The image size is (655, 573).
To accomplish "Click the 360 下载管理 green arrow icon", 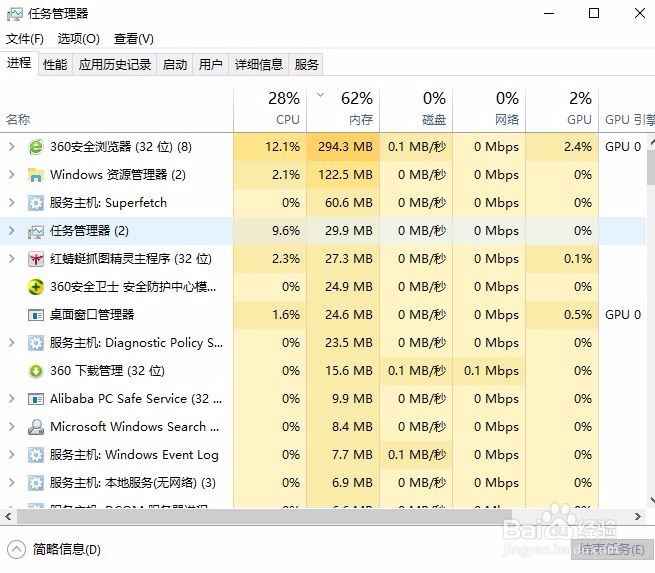I will coord(36,371).
